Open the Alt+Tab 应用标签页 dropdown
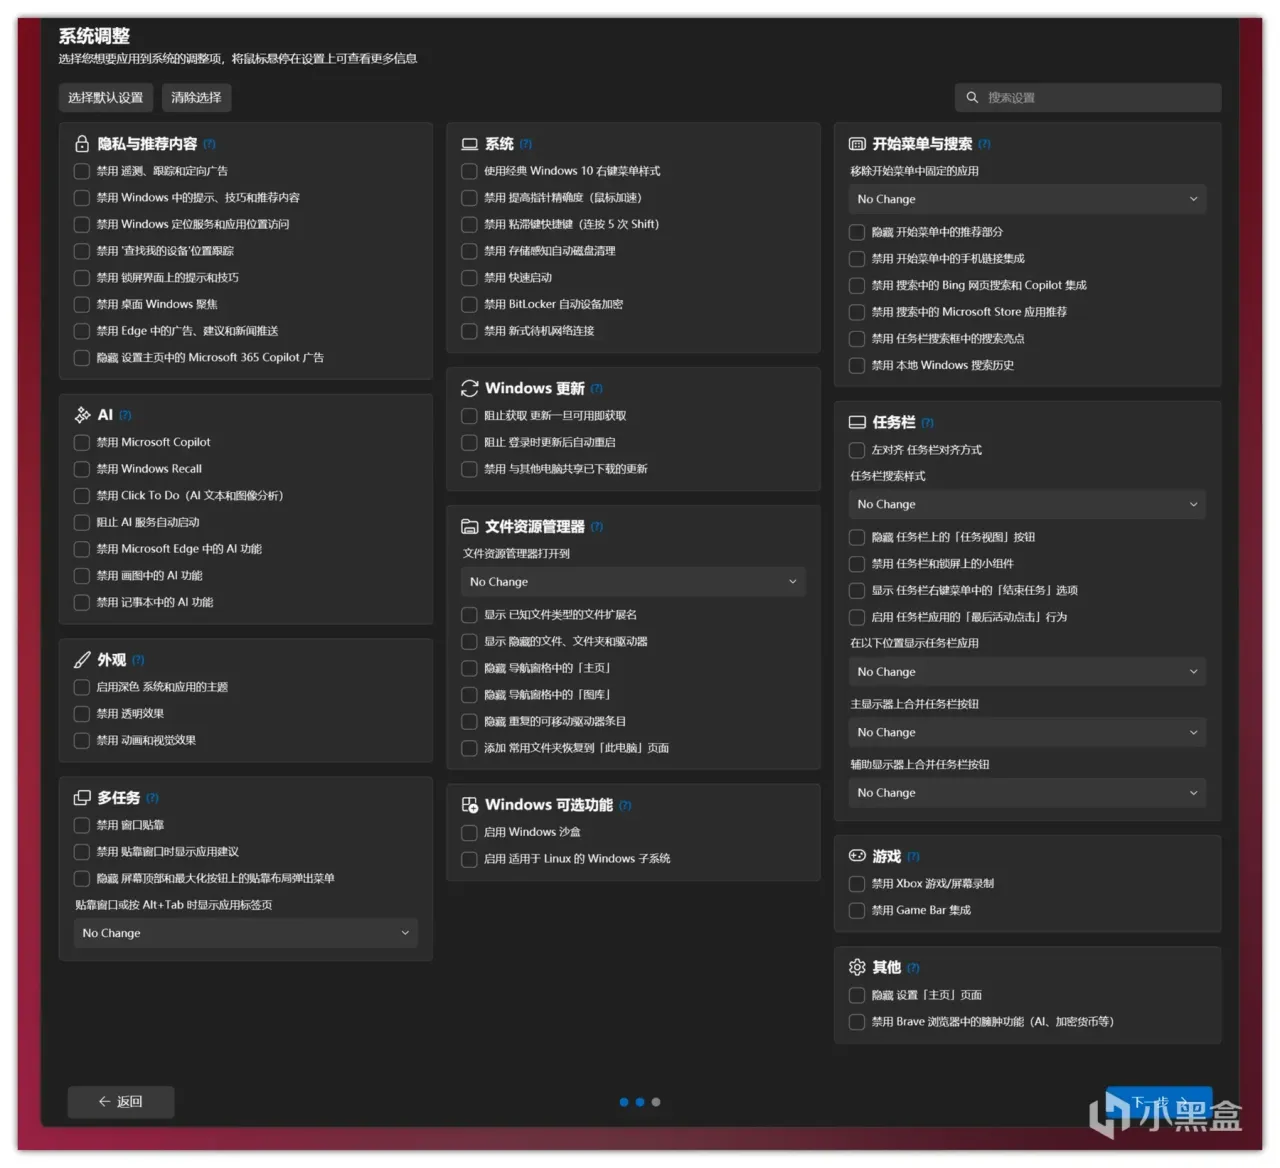The image size is (1280, 1168). pyautogui.click(x=246, y=933)
